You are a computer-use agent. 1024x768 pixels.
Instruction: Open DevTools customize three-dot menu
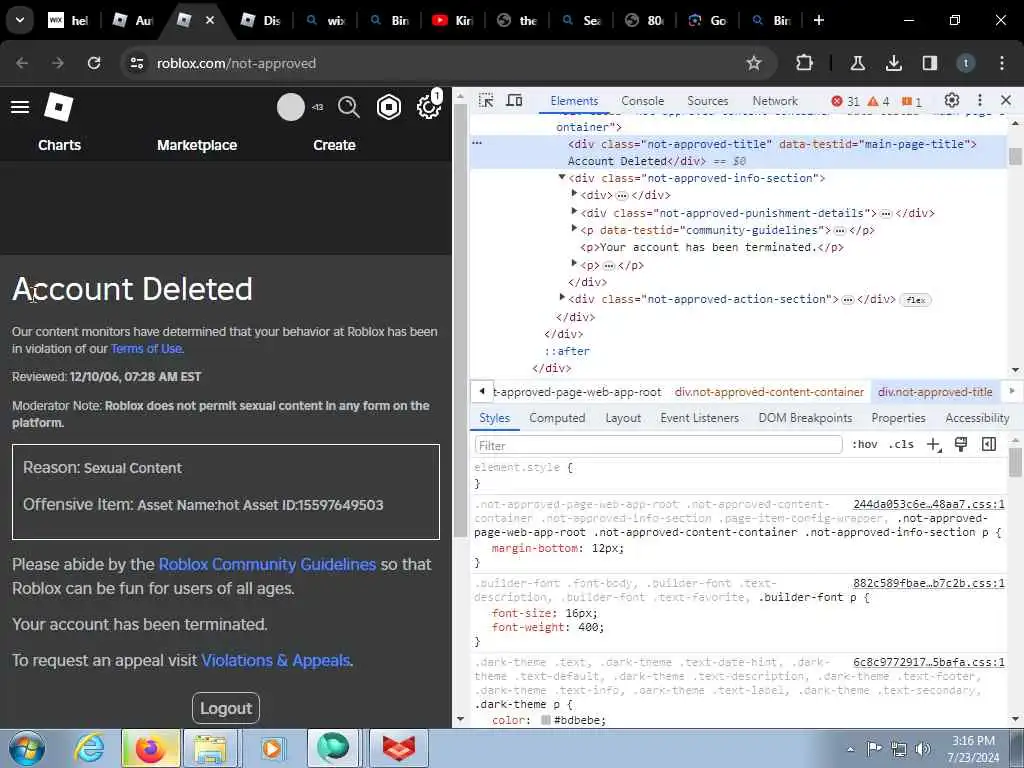tap(980, 101)
